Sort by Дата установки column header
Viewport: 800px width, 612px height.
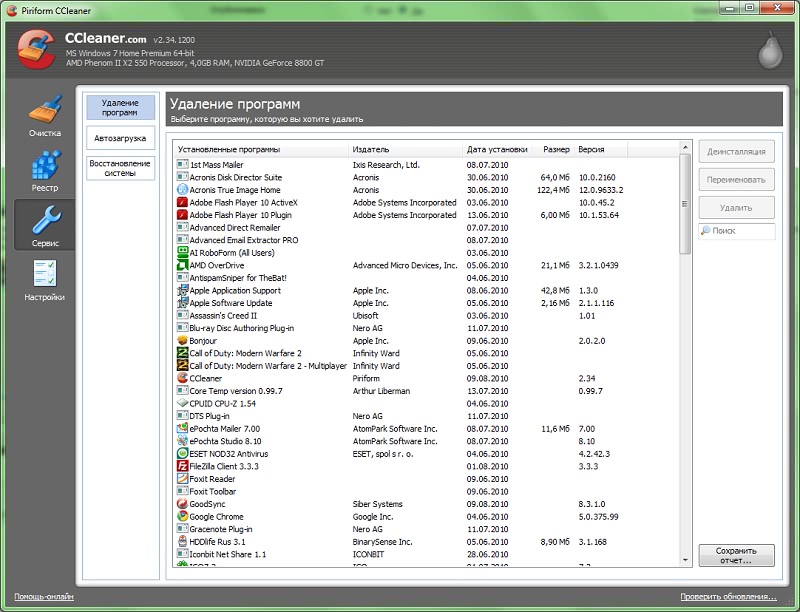(497, 149)
